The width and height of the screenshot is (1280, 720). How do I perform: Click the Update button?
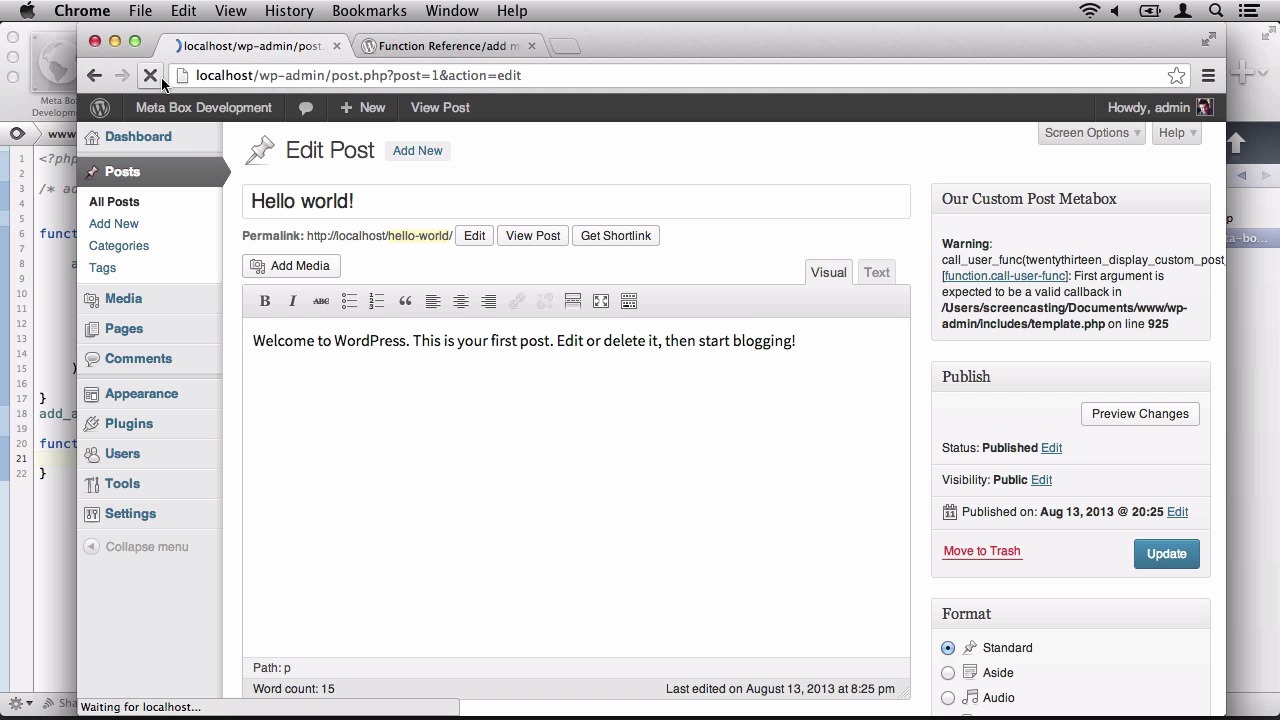pos(1166,554)
